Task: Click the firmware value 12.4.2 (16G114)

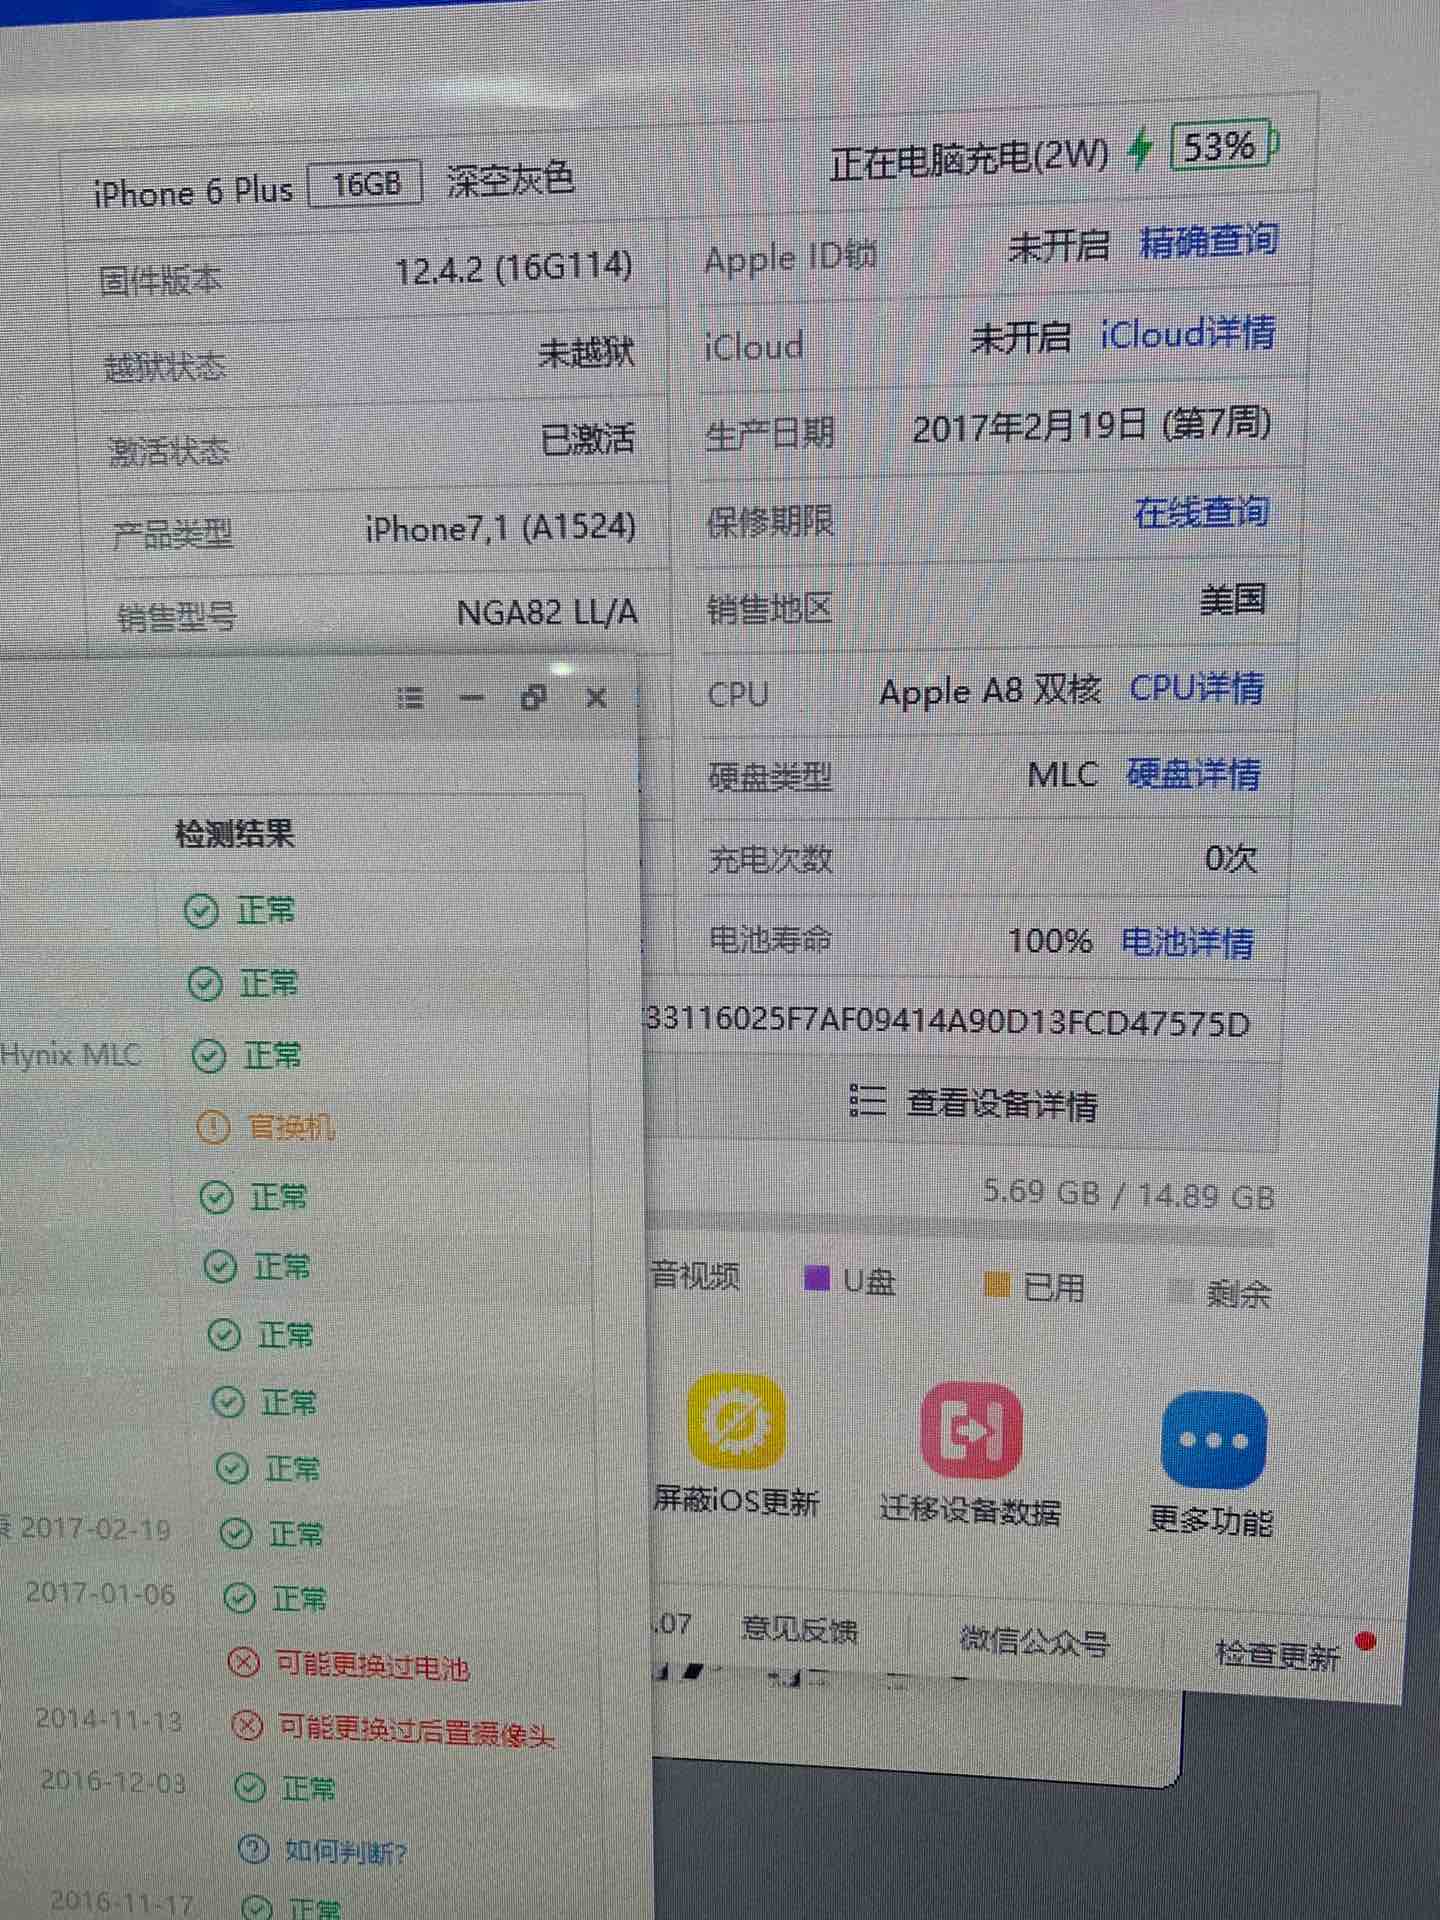Action: [514, 267]
